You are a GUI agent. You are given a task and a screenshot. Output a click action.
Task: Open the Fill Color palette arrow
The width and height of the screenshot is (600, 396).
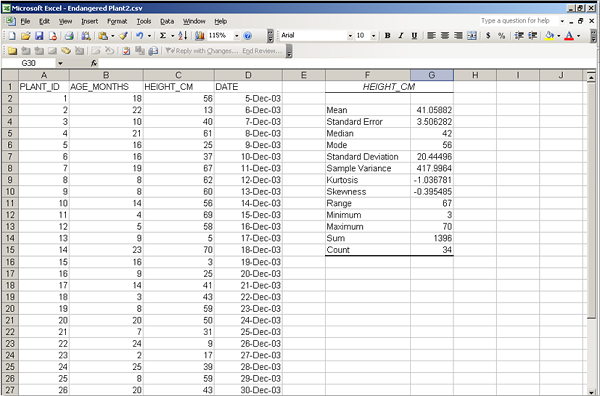pos(559,36)
